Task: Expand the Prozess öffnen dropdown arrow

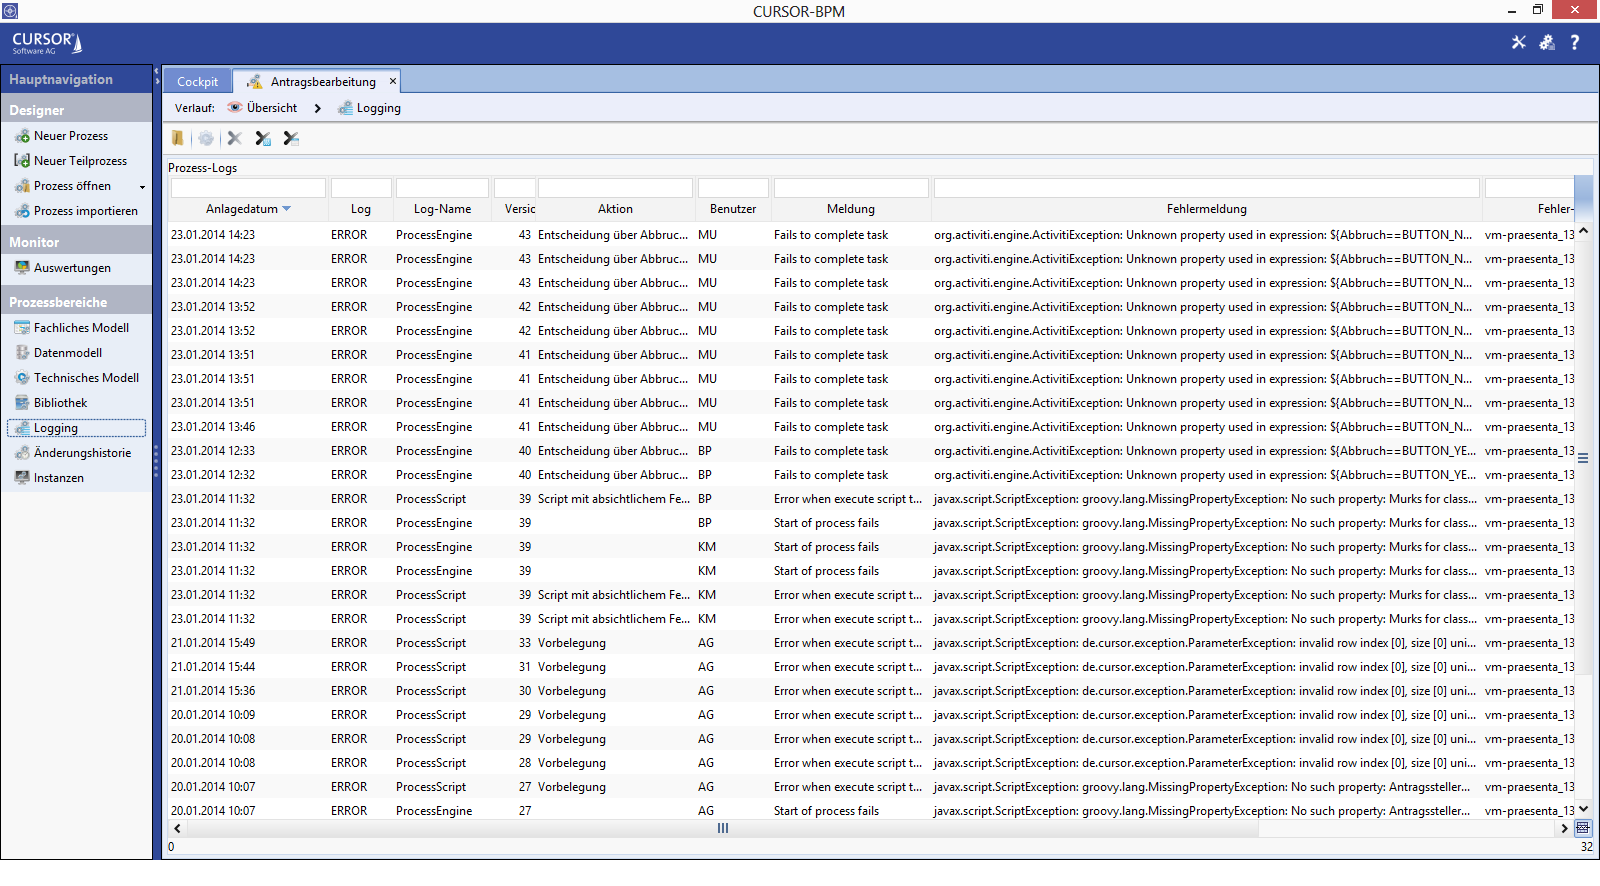Action: tap(142, 187)
